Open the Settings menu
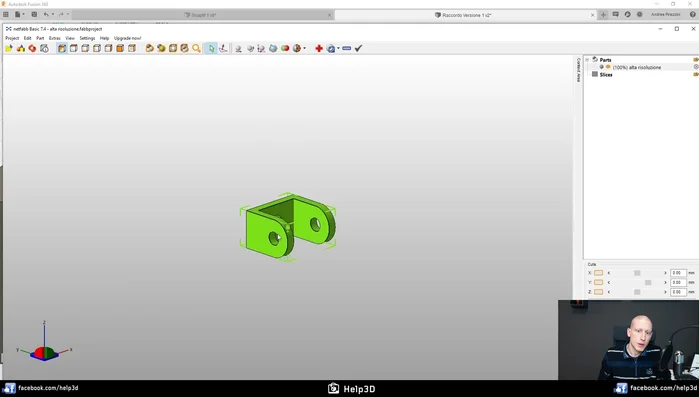The width and height of the screenshot is (699, 397). click(87, 38)
